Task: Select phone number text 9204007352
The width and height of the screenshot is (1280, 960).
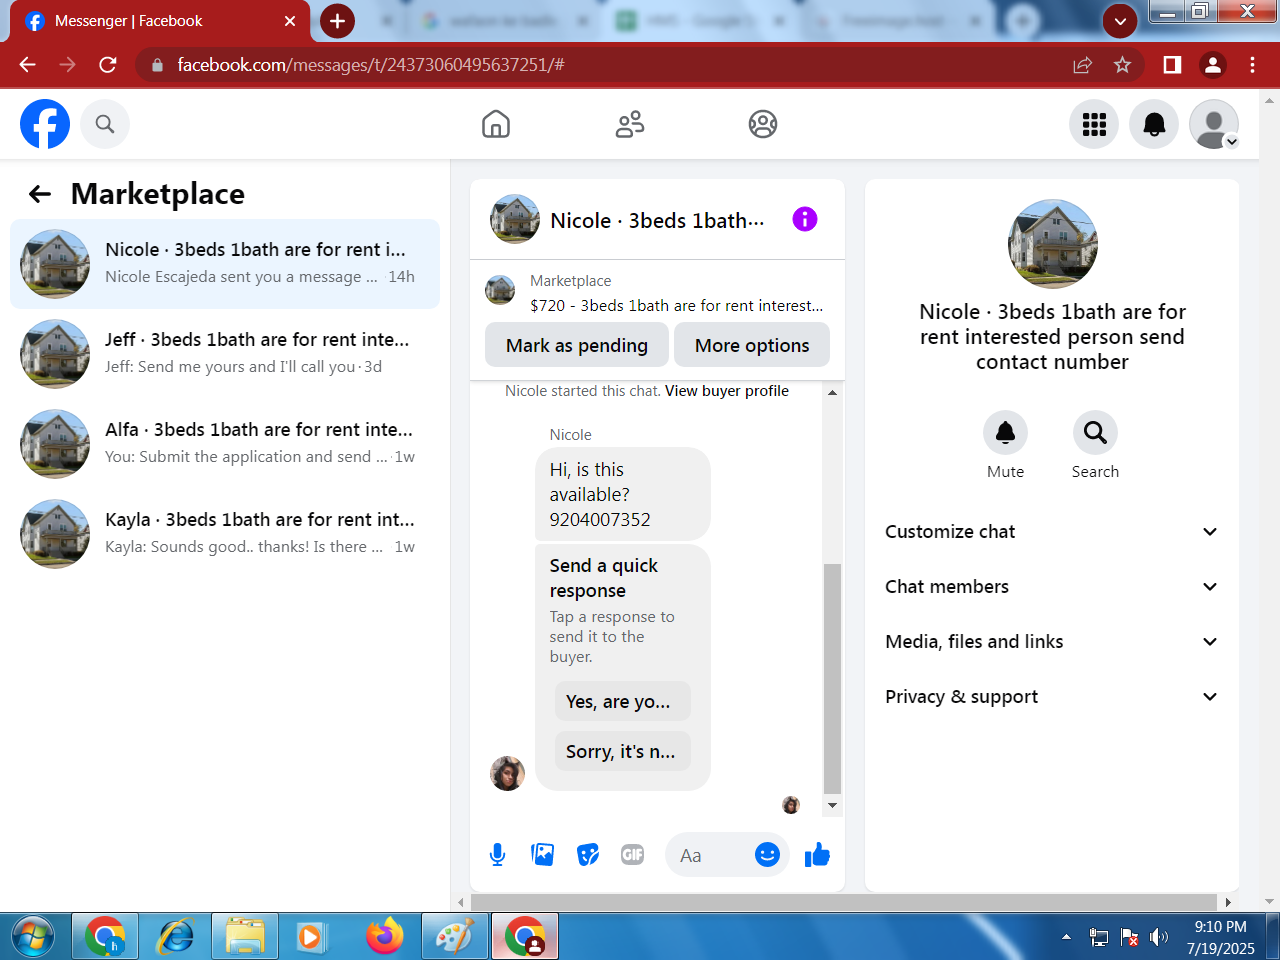Action: pos(600,519)
